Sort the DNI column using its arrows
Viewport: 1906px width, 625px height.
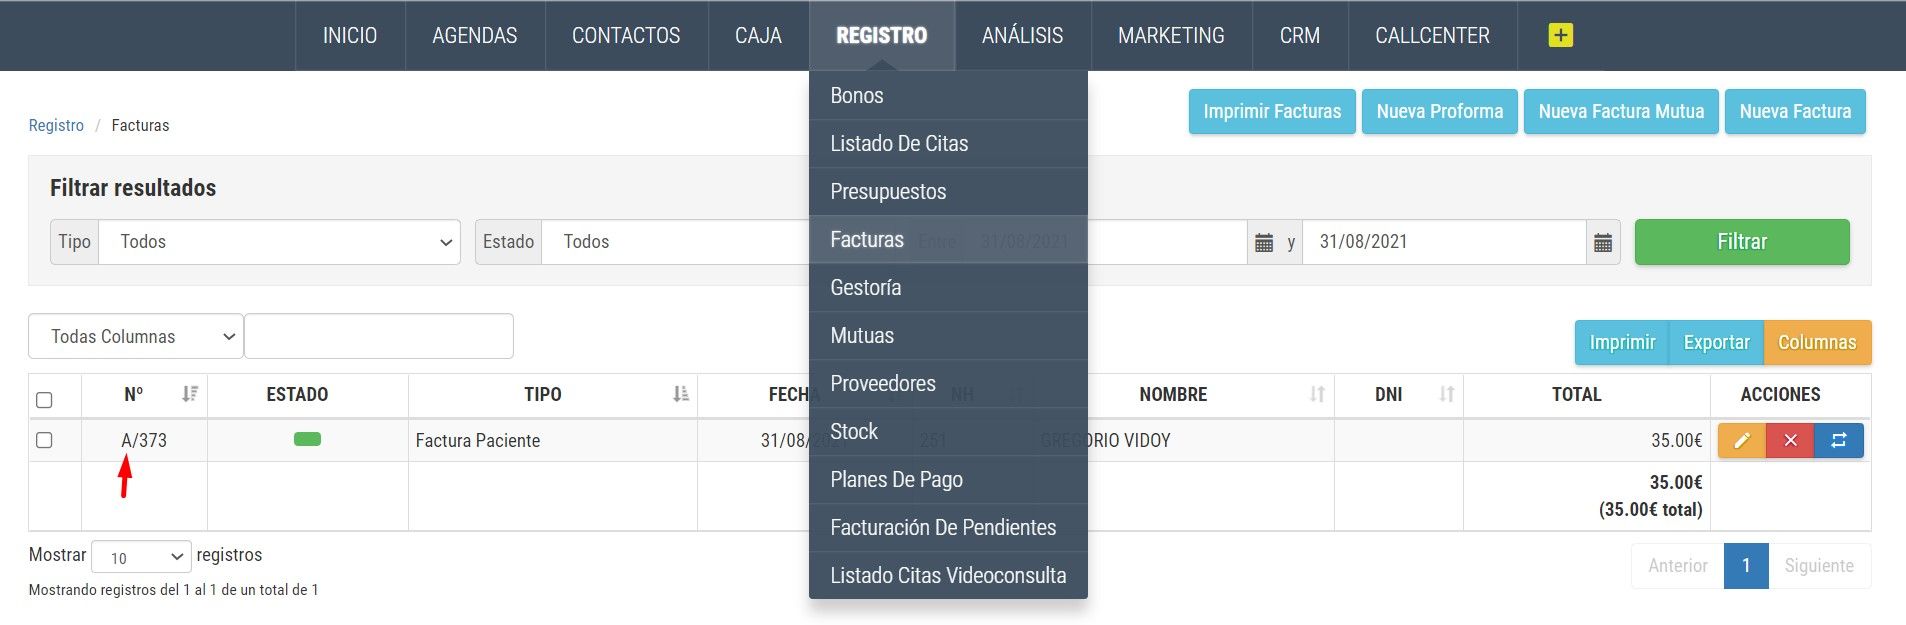(x=1446, y=394)
